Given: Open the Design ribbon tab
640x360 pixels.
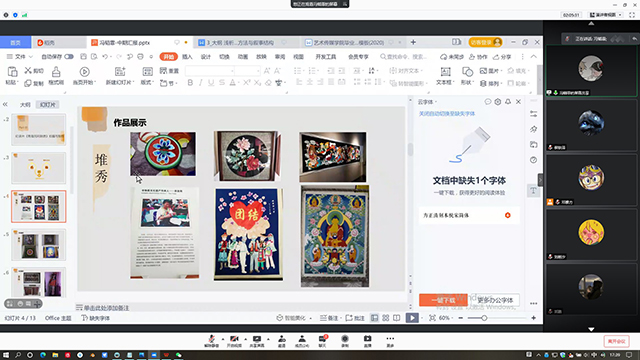Looking at the screenshot, I should coord(206,57).
